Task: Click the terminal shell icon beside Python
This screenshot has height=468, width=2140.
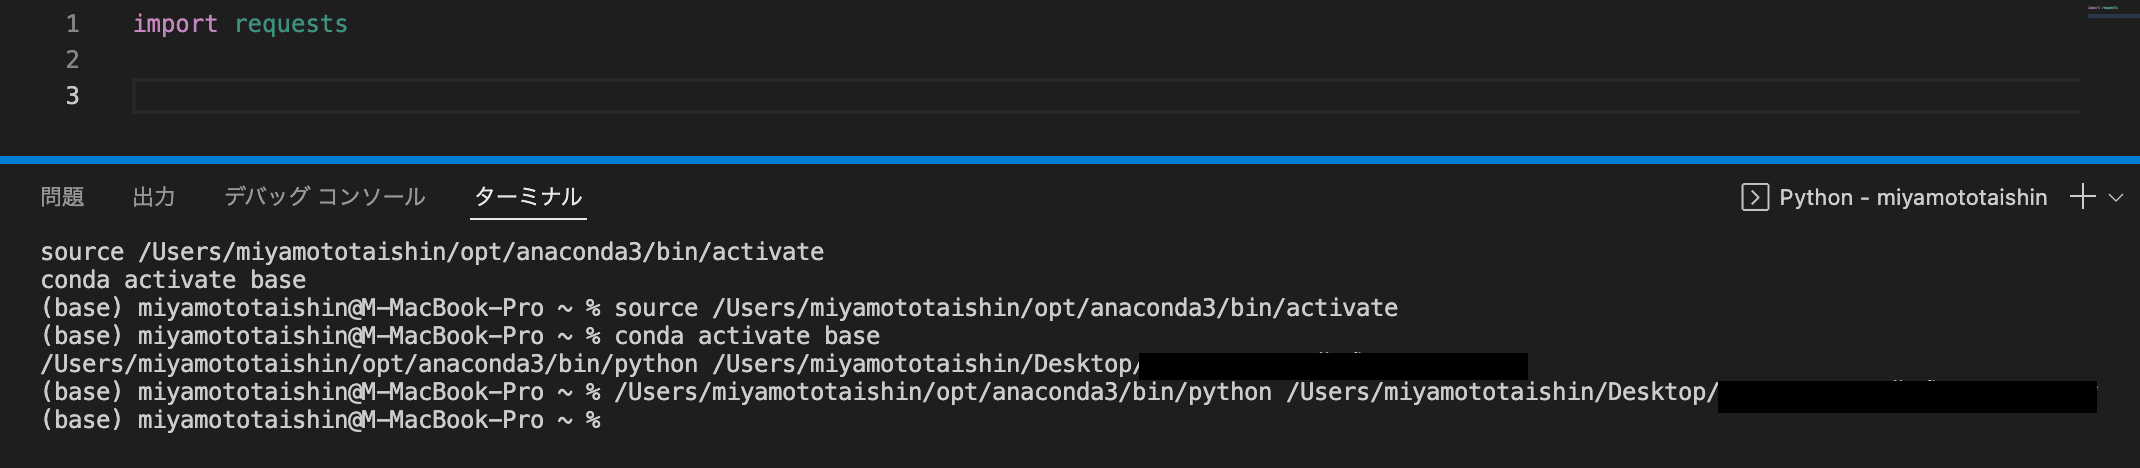Action: click(1754, 197)
